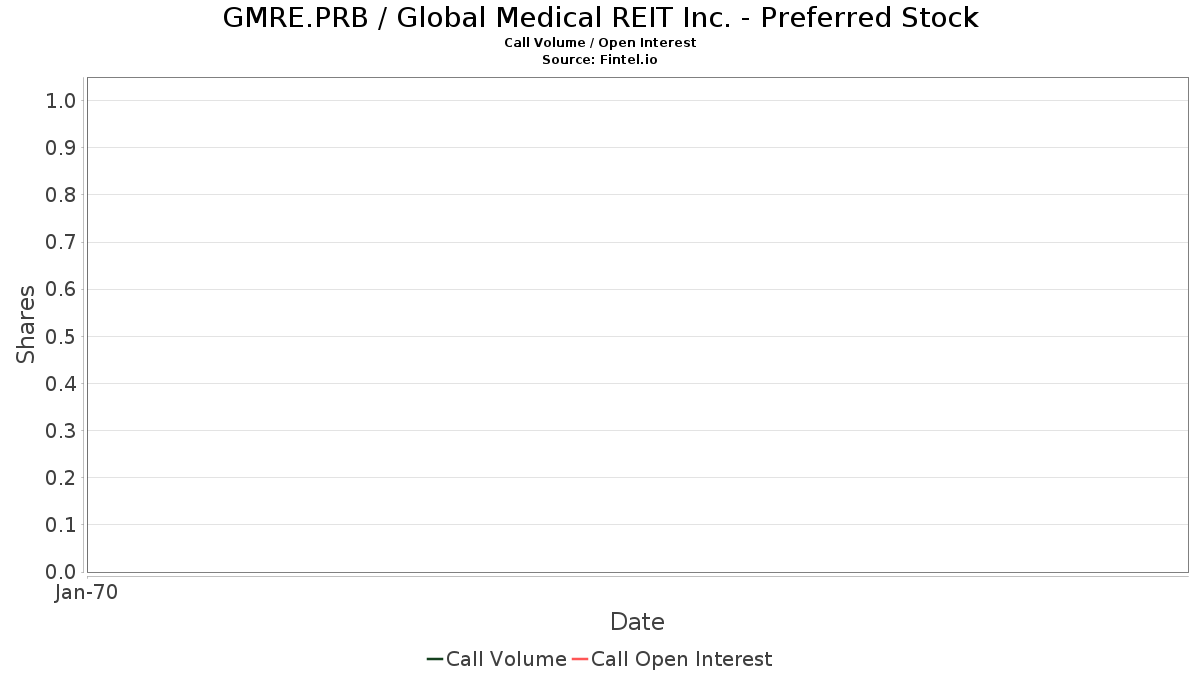Open the Source: Fintel.io text

[600, 60]
